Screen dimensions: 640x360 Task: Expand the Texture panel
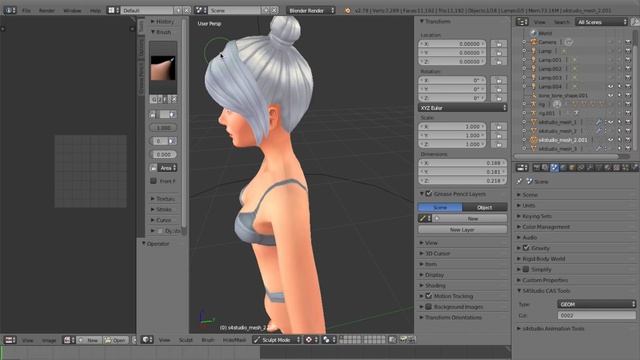click(x=163, y=199)
